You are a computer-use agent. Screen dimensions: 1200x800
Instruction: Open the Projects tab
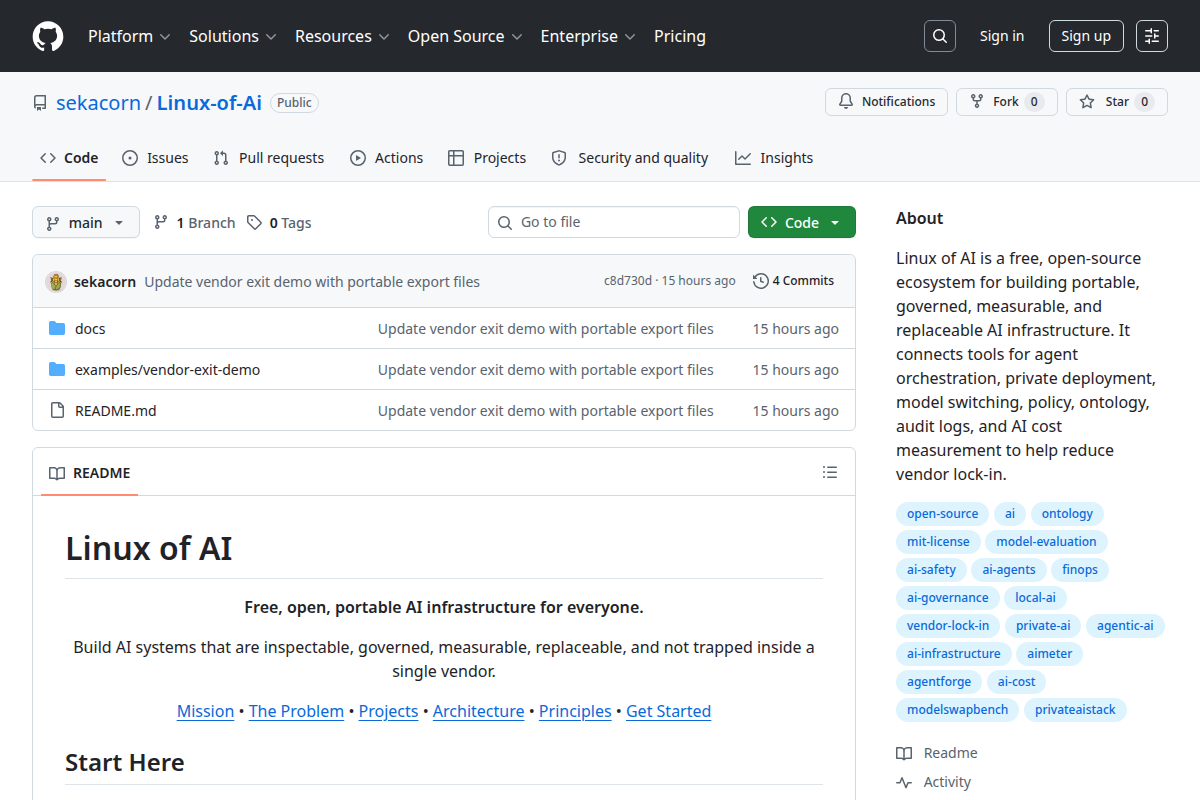pos(487,158)
